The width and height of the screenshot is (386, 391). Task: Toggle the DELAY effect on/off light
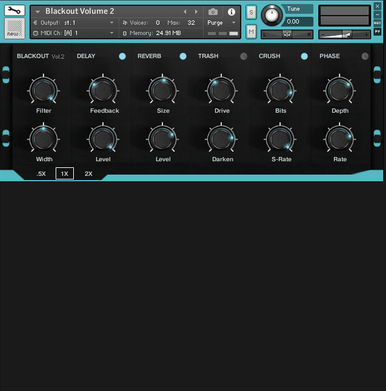click(122, 56)
